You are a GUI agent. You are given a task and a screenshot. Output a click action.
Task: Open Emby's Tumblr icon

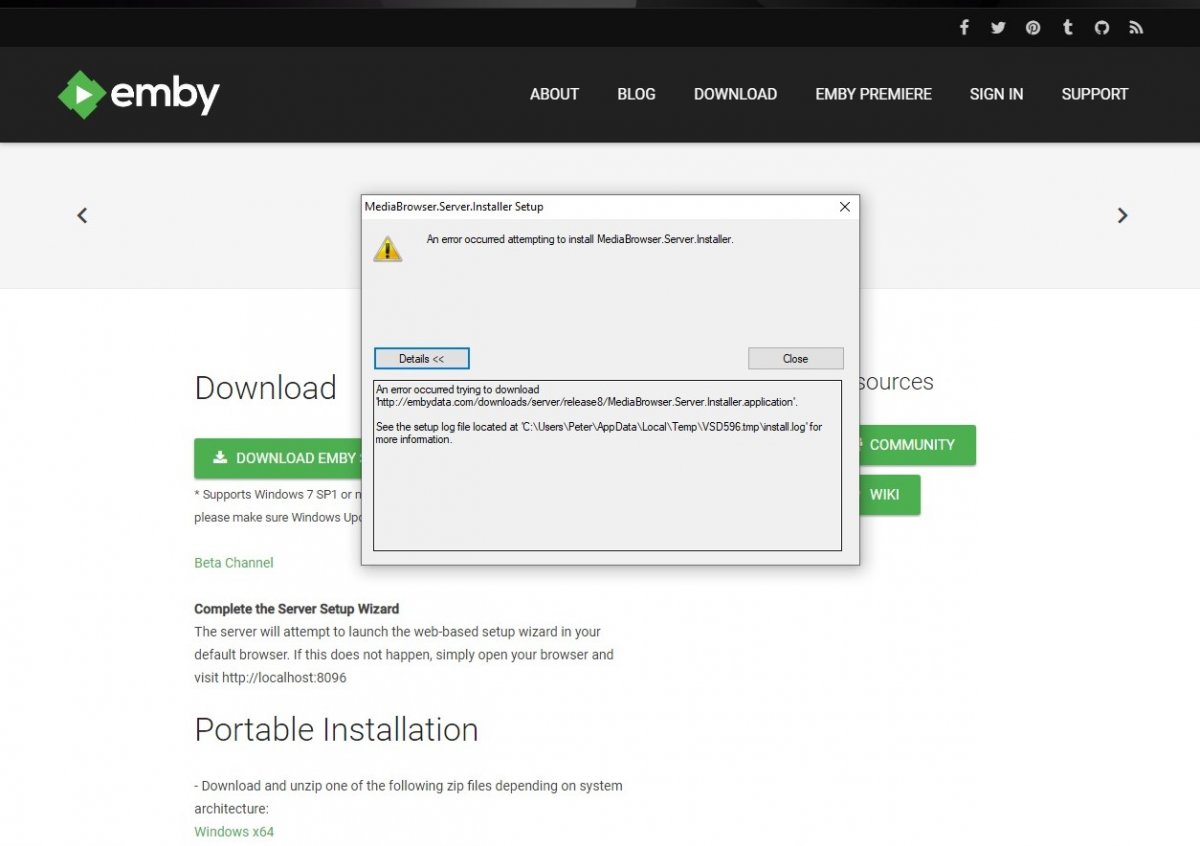(x=1068, y=28)
